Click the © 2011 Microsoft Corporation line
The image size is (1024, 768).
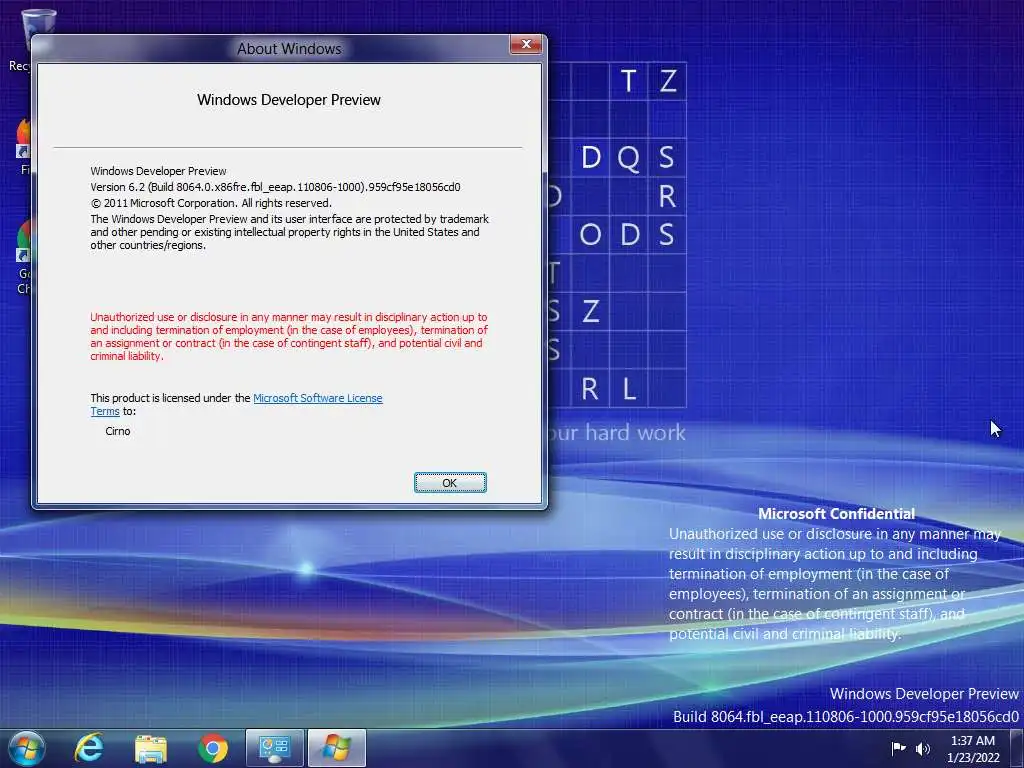(x=211, y=203)
